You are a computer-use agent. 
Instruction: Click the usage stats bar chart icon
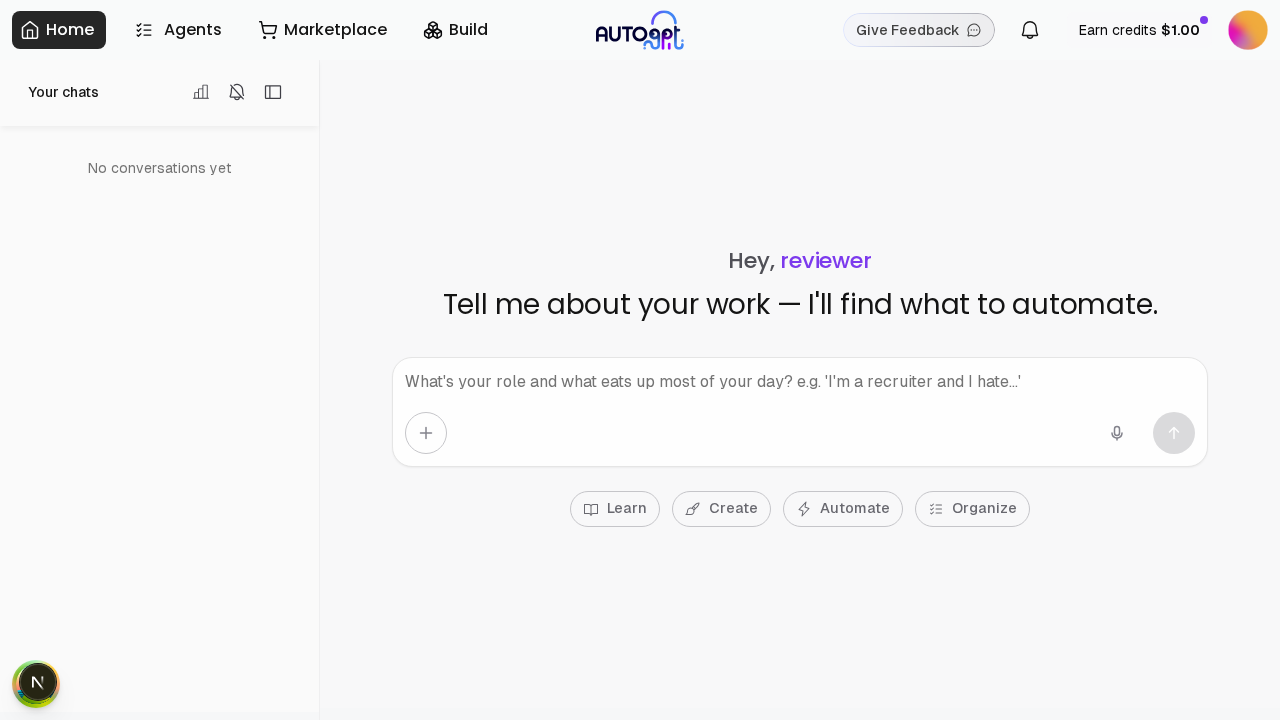(x=201, y=92)
